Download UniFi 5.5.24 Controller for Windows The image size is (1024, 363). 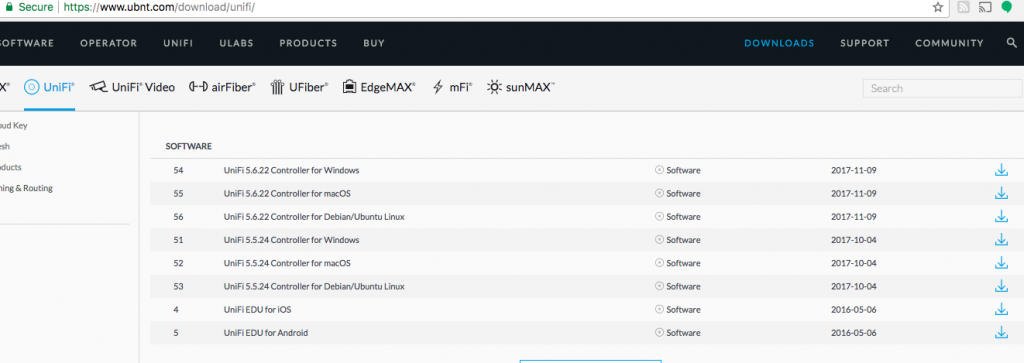click(x=1000, y=240)
